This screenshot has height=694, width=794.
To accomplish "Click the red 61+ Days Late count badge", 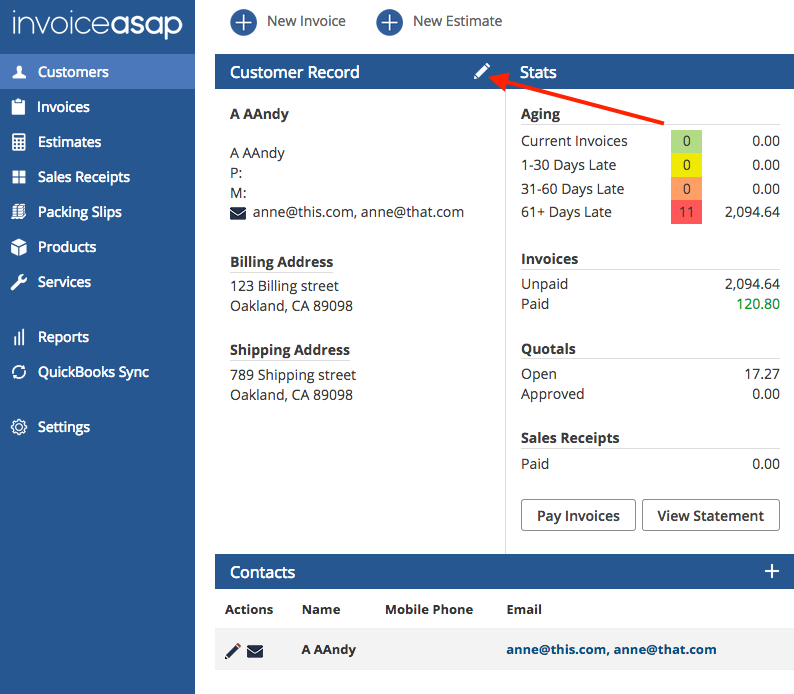I will pos(686,212).
